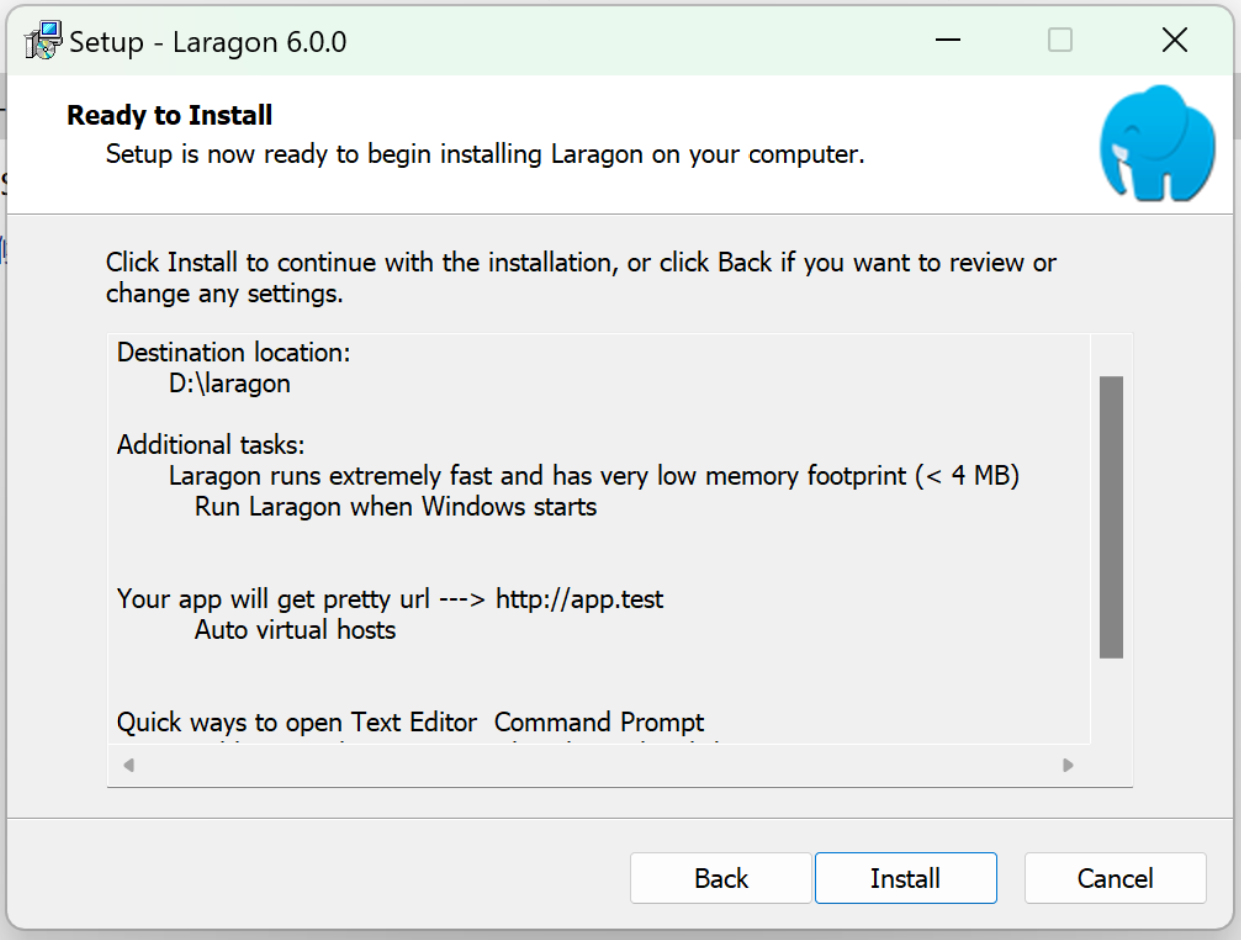Click the 'Setup - Laragon 6.0.0' window title

(208, 42)
